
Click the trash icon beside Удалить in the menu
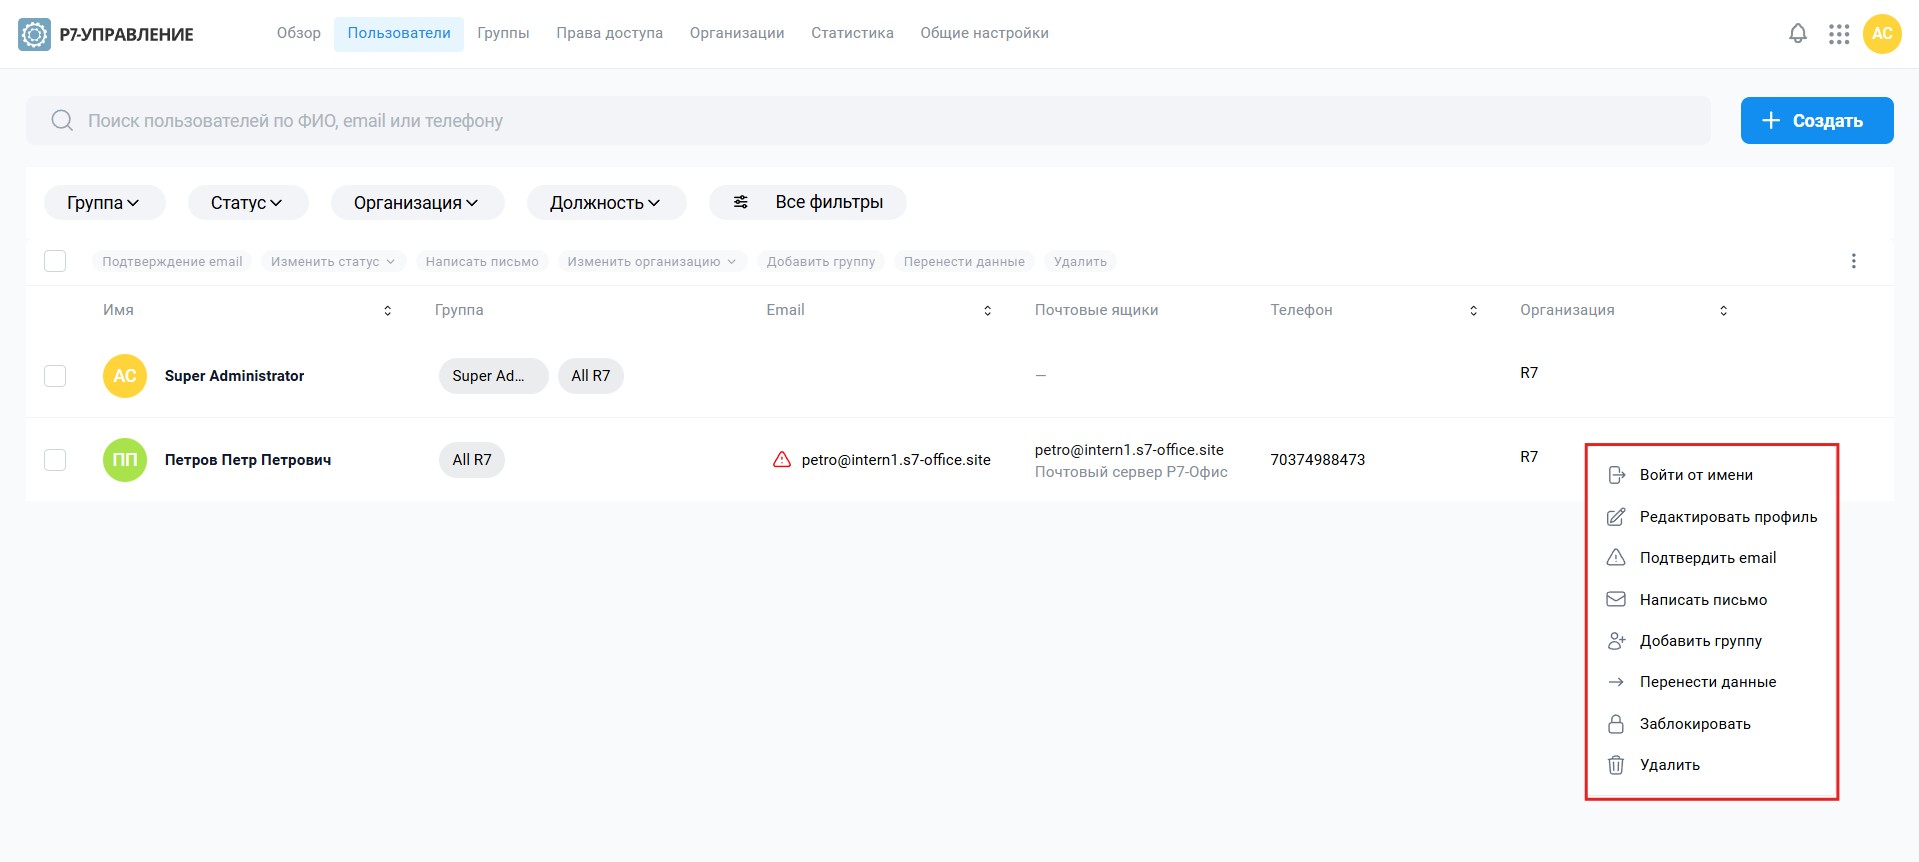tap(1616, 765)
